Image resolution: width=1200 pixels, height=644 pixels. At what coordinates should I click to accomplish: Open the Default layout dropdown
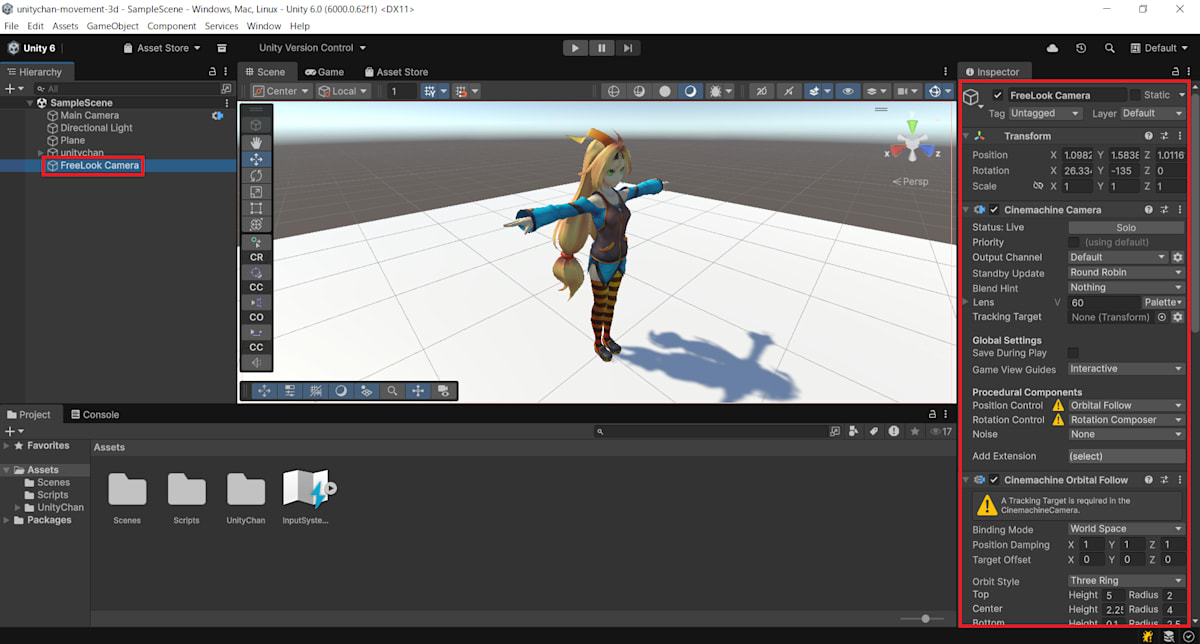coord(1160,48)
